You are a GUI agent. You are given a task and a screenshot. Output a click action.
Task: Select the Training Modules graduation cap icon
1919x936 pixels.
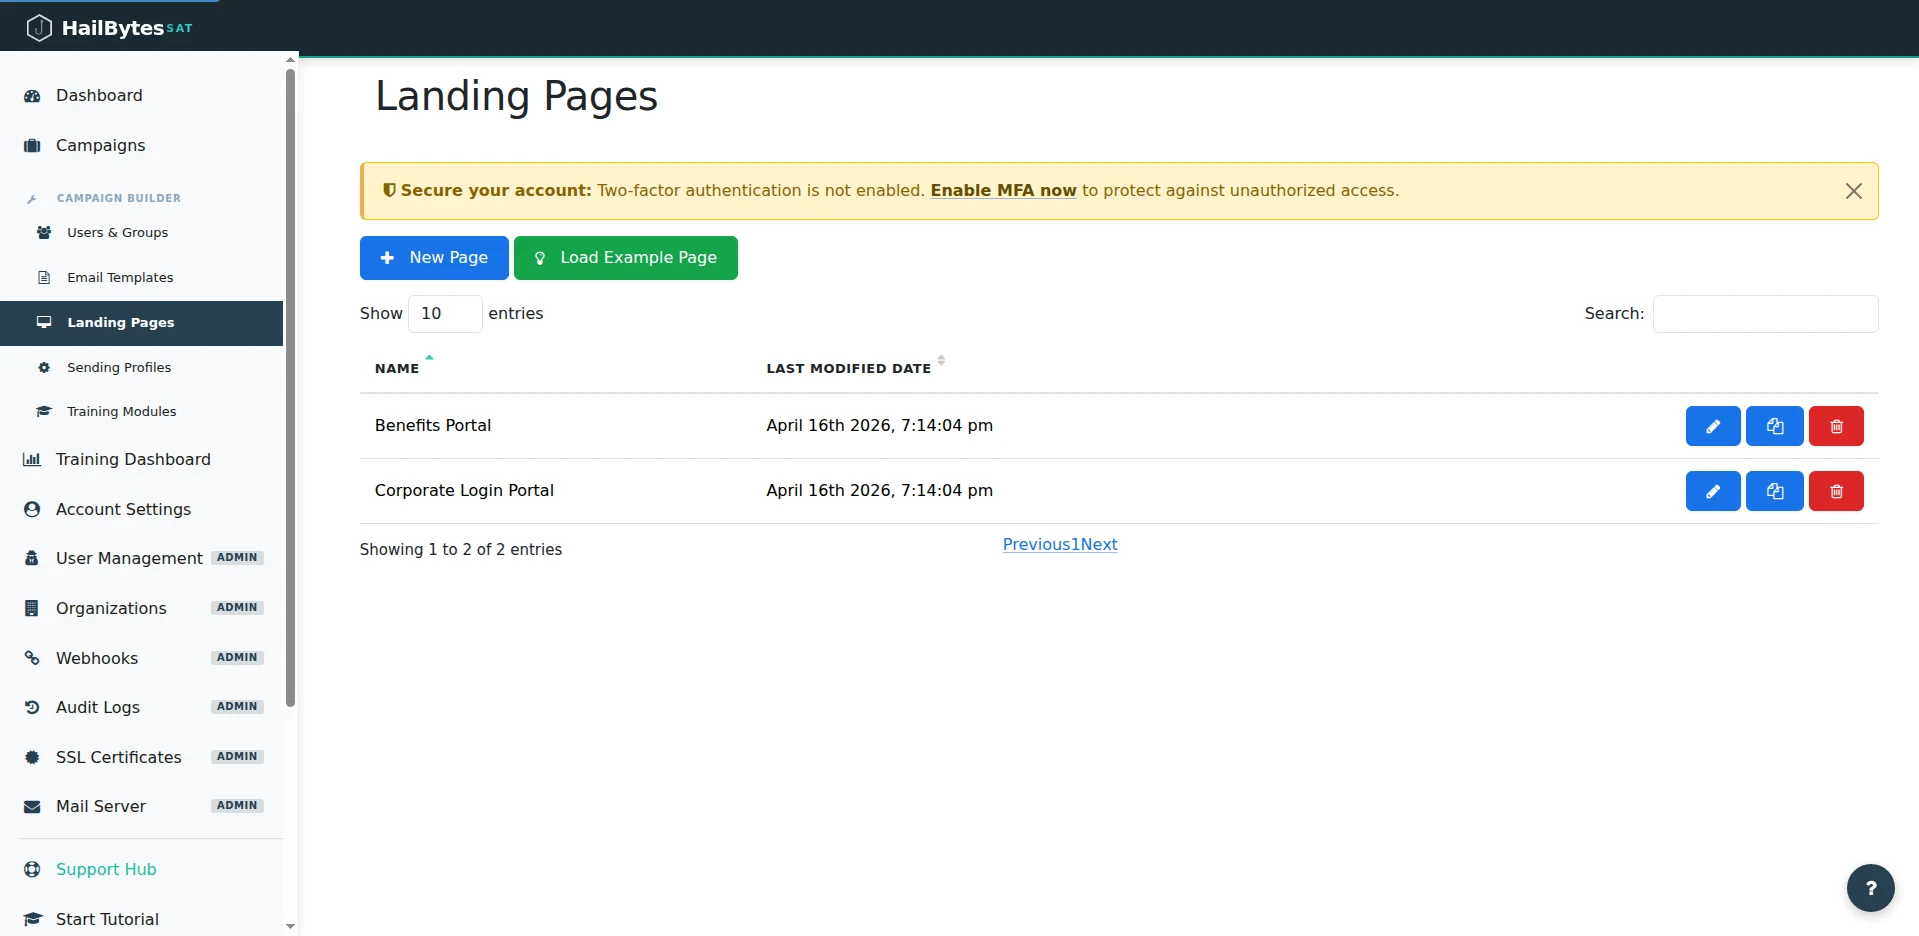44,411
